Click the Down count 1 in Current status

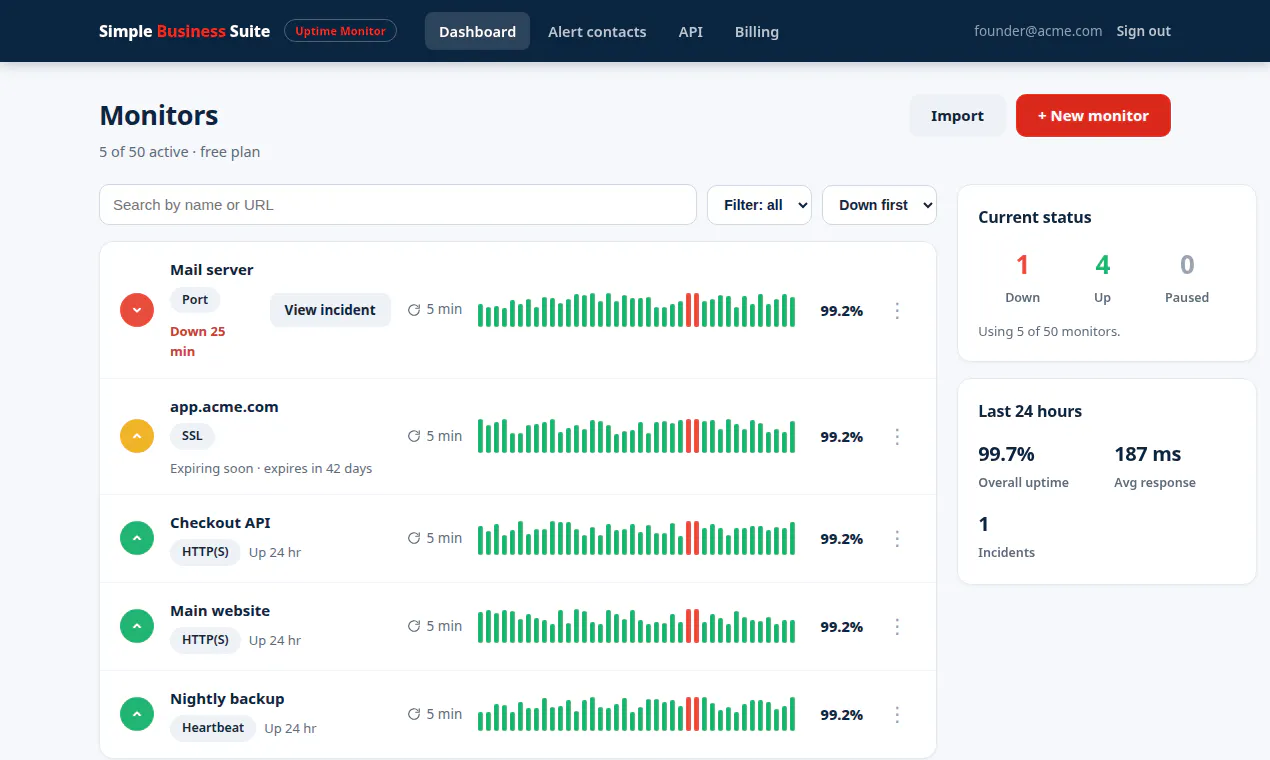[x=1022, y=265]
